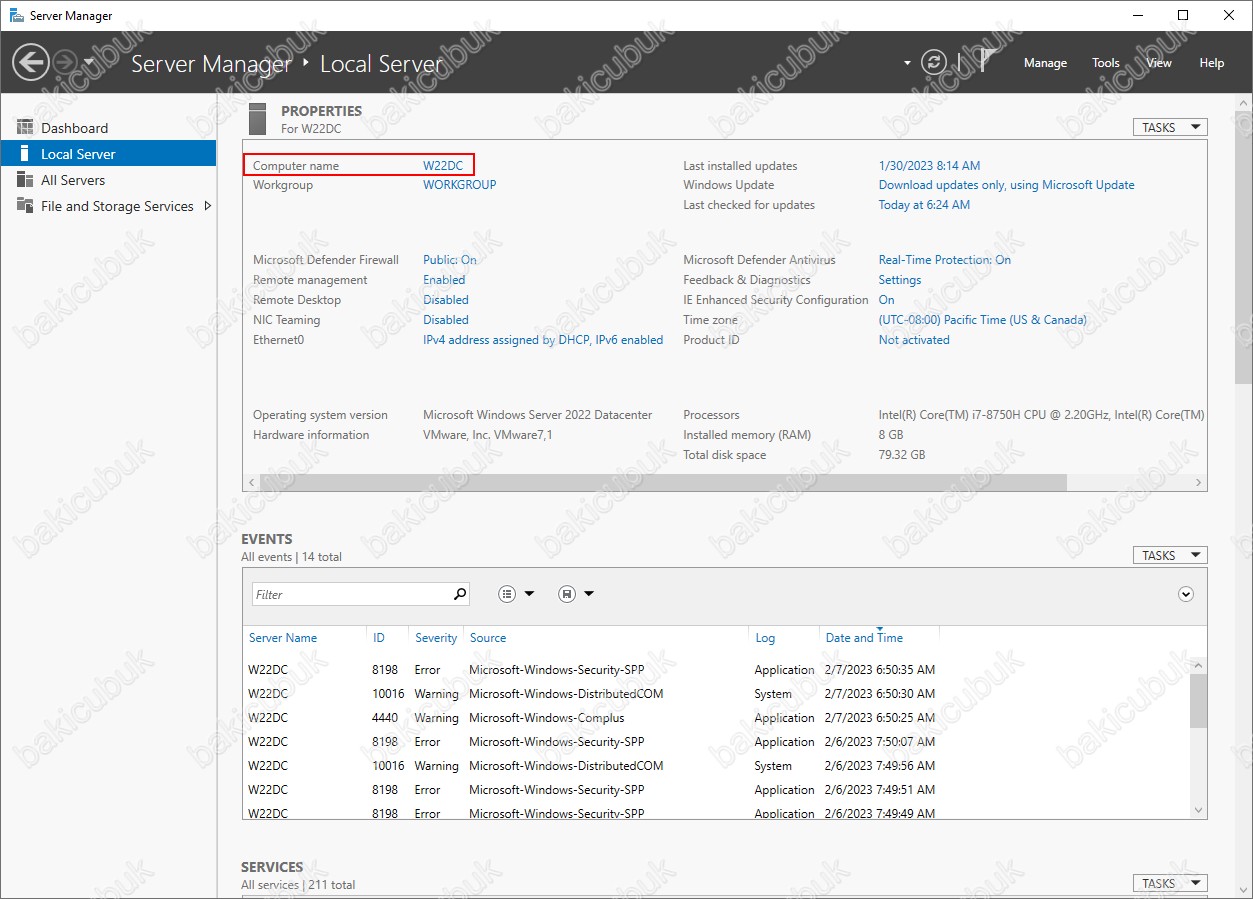Click the Dashboard icon in the sidebar
The width and height of the screenshot is (1253, 899).
point(25,128)
